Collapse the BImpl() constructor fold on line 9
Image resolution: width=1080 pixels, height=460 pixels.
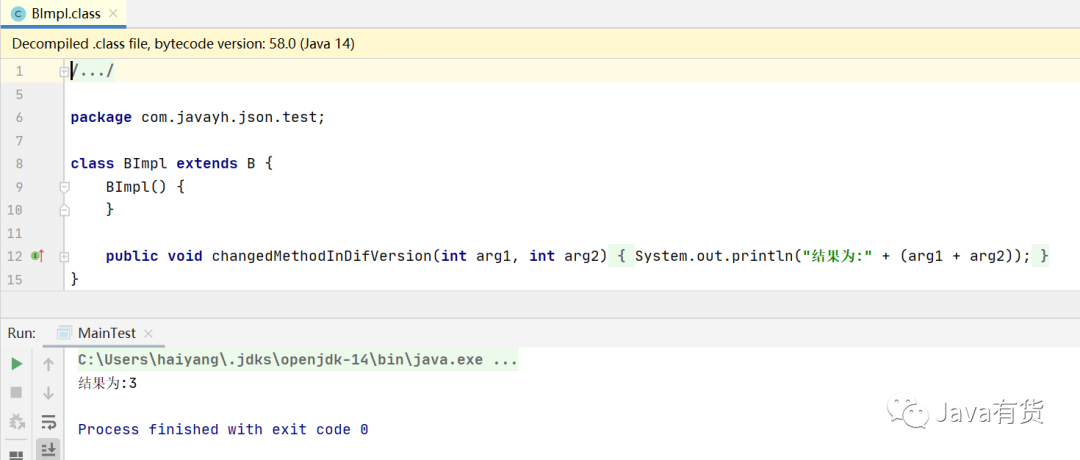point(64,187)
